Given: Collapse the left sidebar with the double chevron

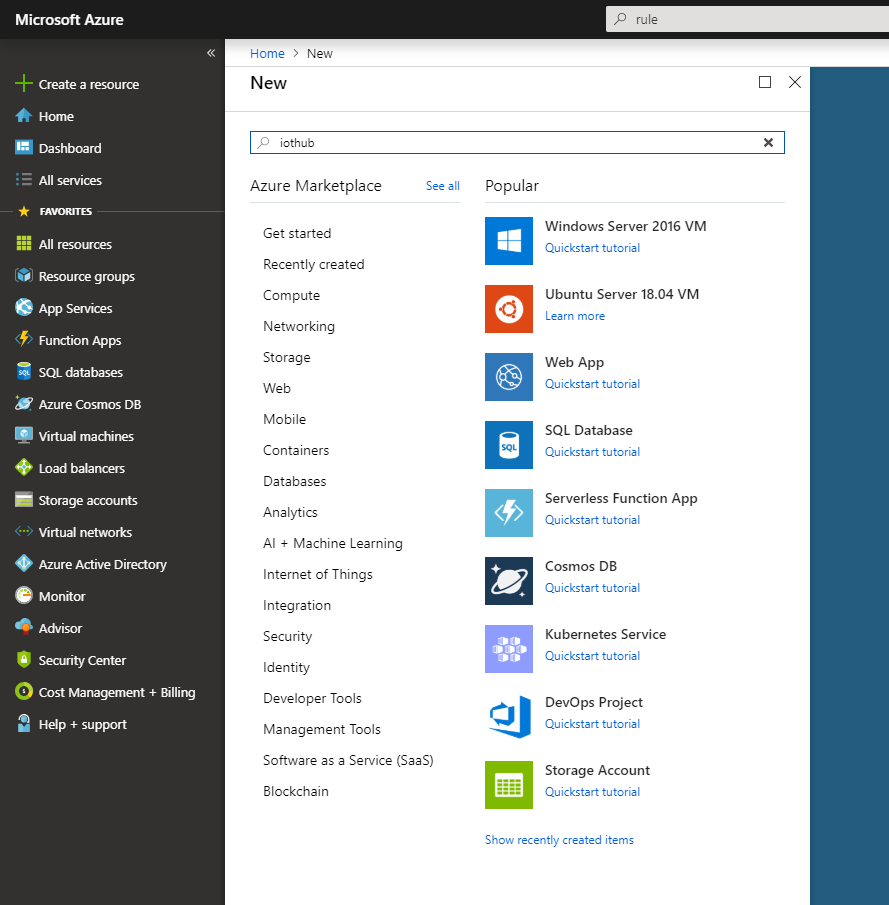Looking at the screenshot, I should 211,53.
